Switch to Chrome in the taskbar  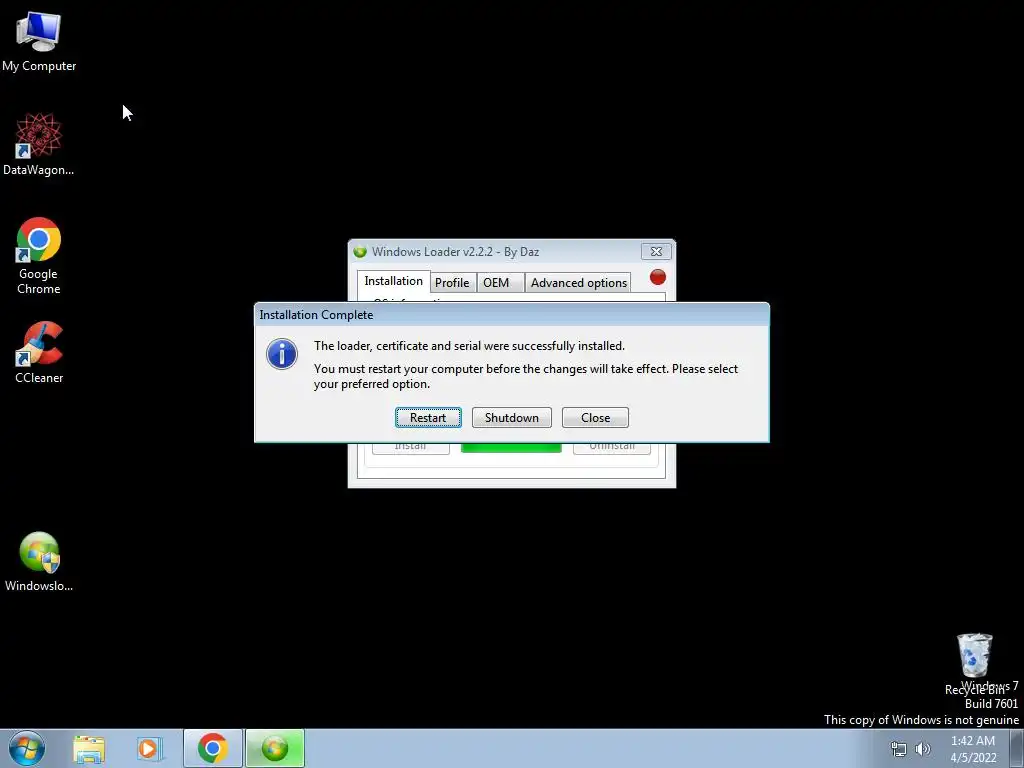212,749
